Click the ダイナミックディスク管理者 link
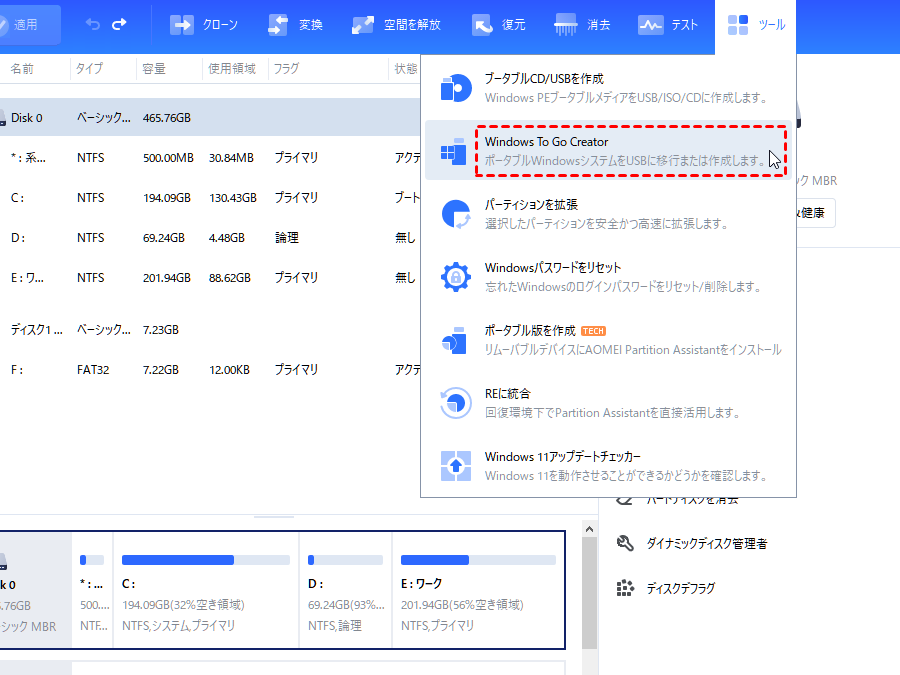The height and width of the screenshot is (675, 900). click(706, 544)
